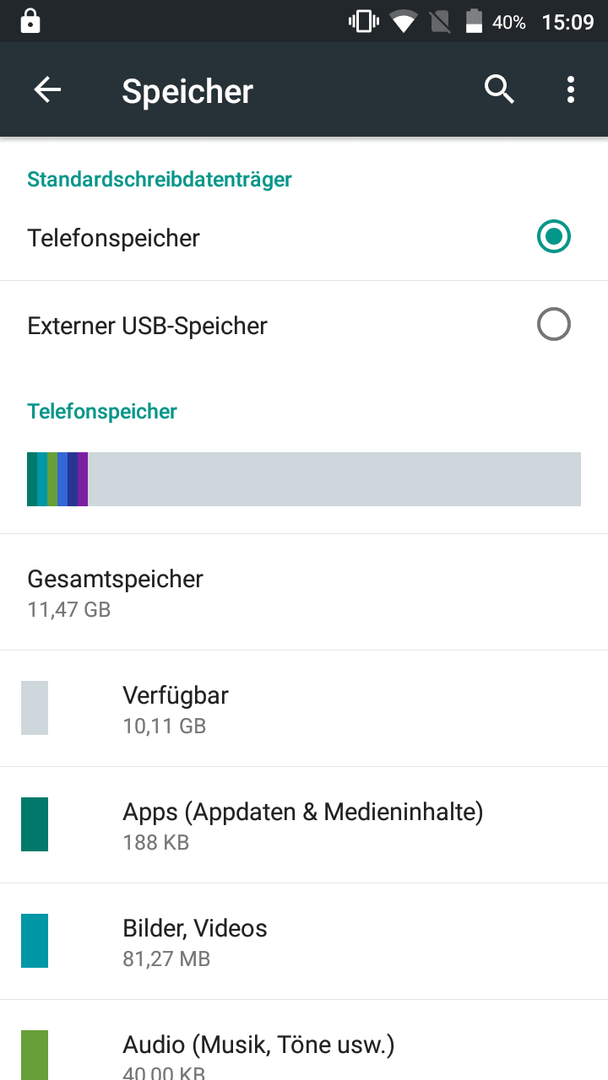Viewport: 608px width, 1080px height.
Task: Tap the 15:09 clock in status bar
Action: (x=568, y=22)
